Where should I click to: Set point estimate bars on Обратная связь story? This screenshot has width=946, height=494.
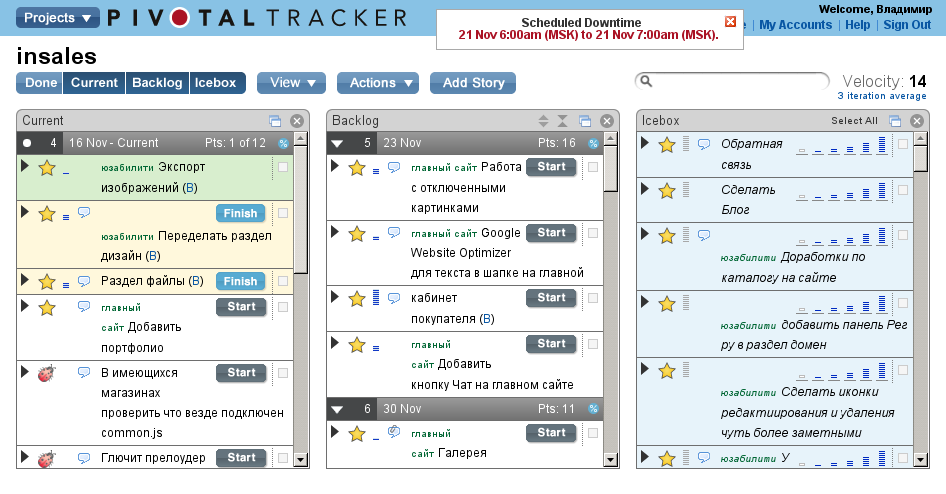842,145
